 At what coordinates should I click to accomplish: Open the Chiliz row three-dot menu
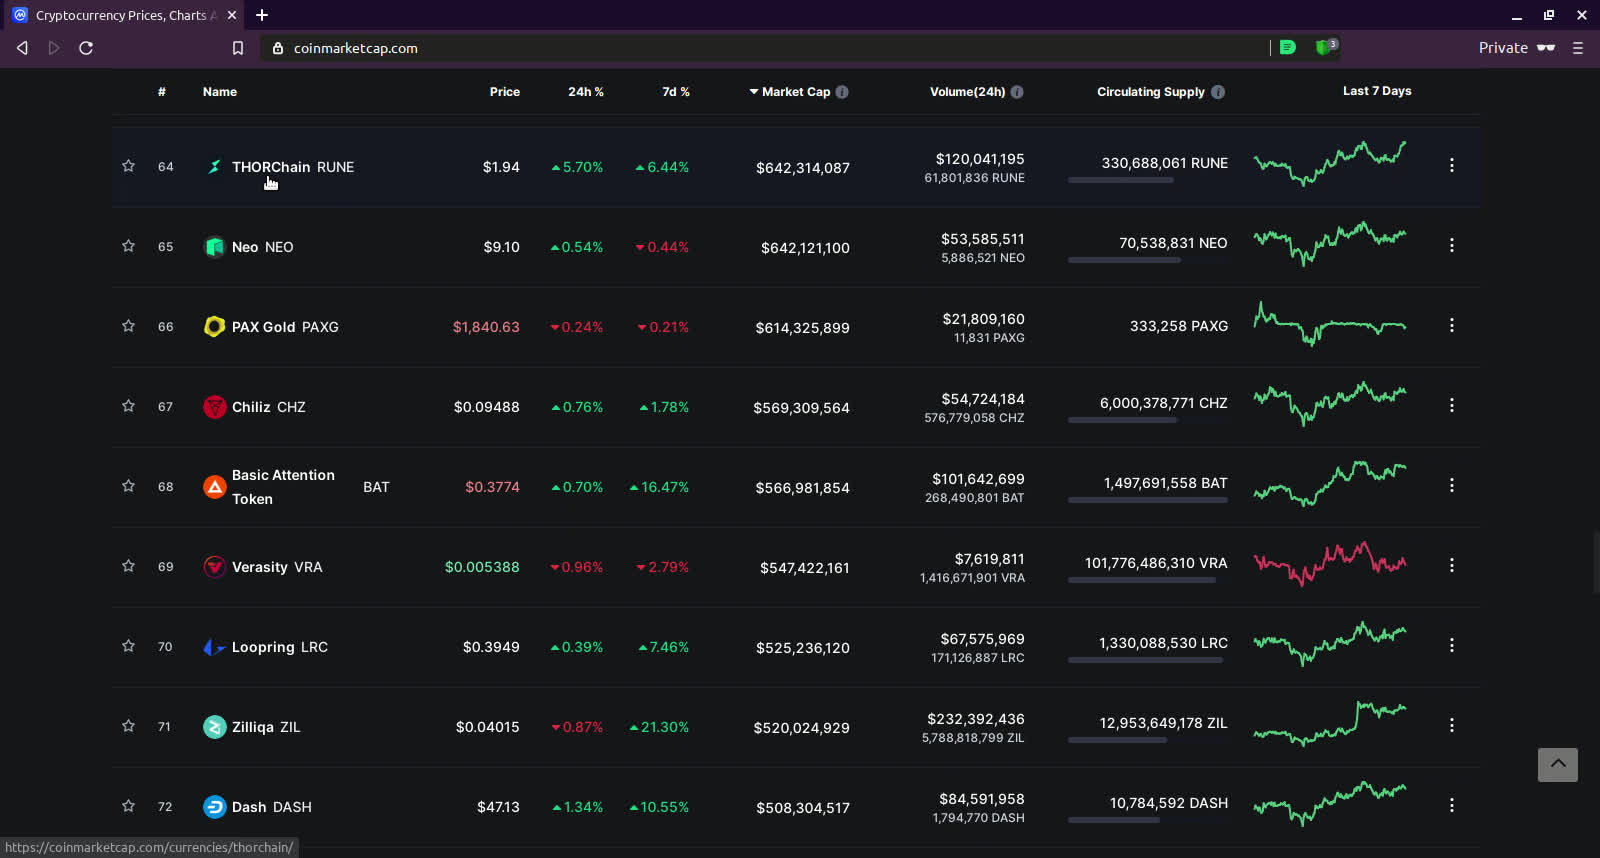point(1452,405)
